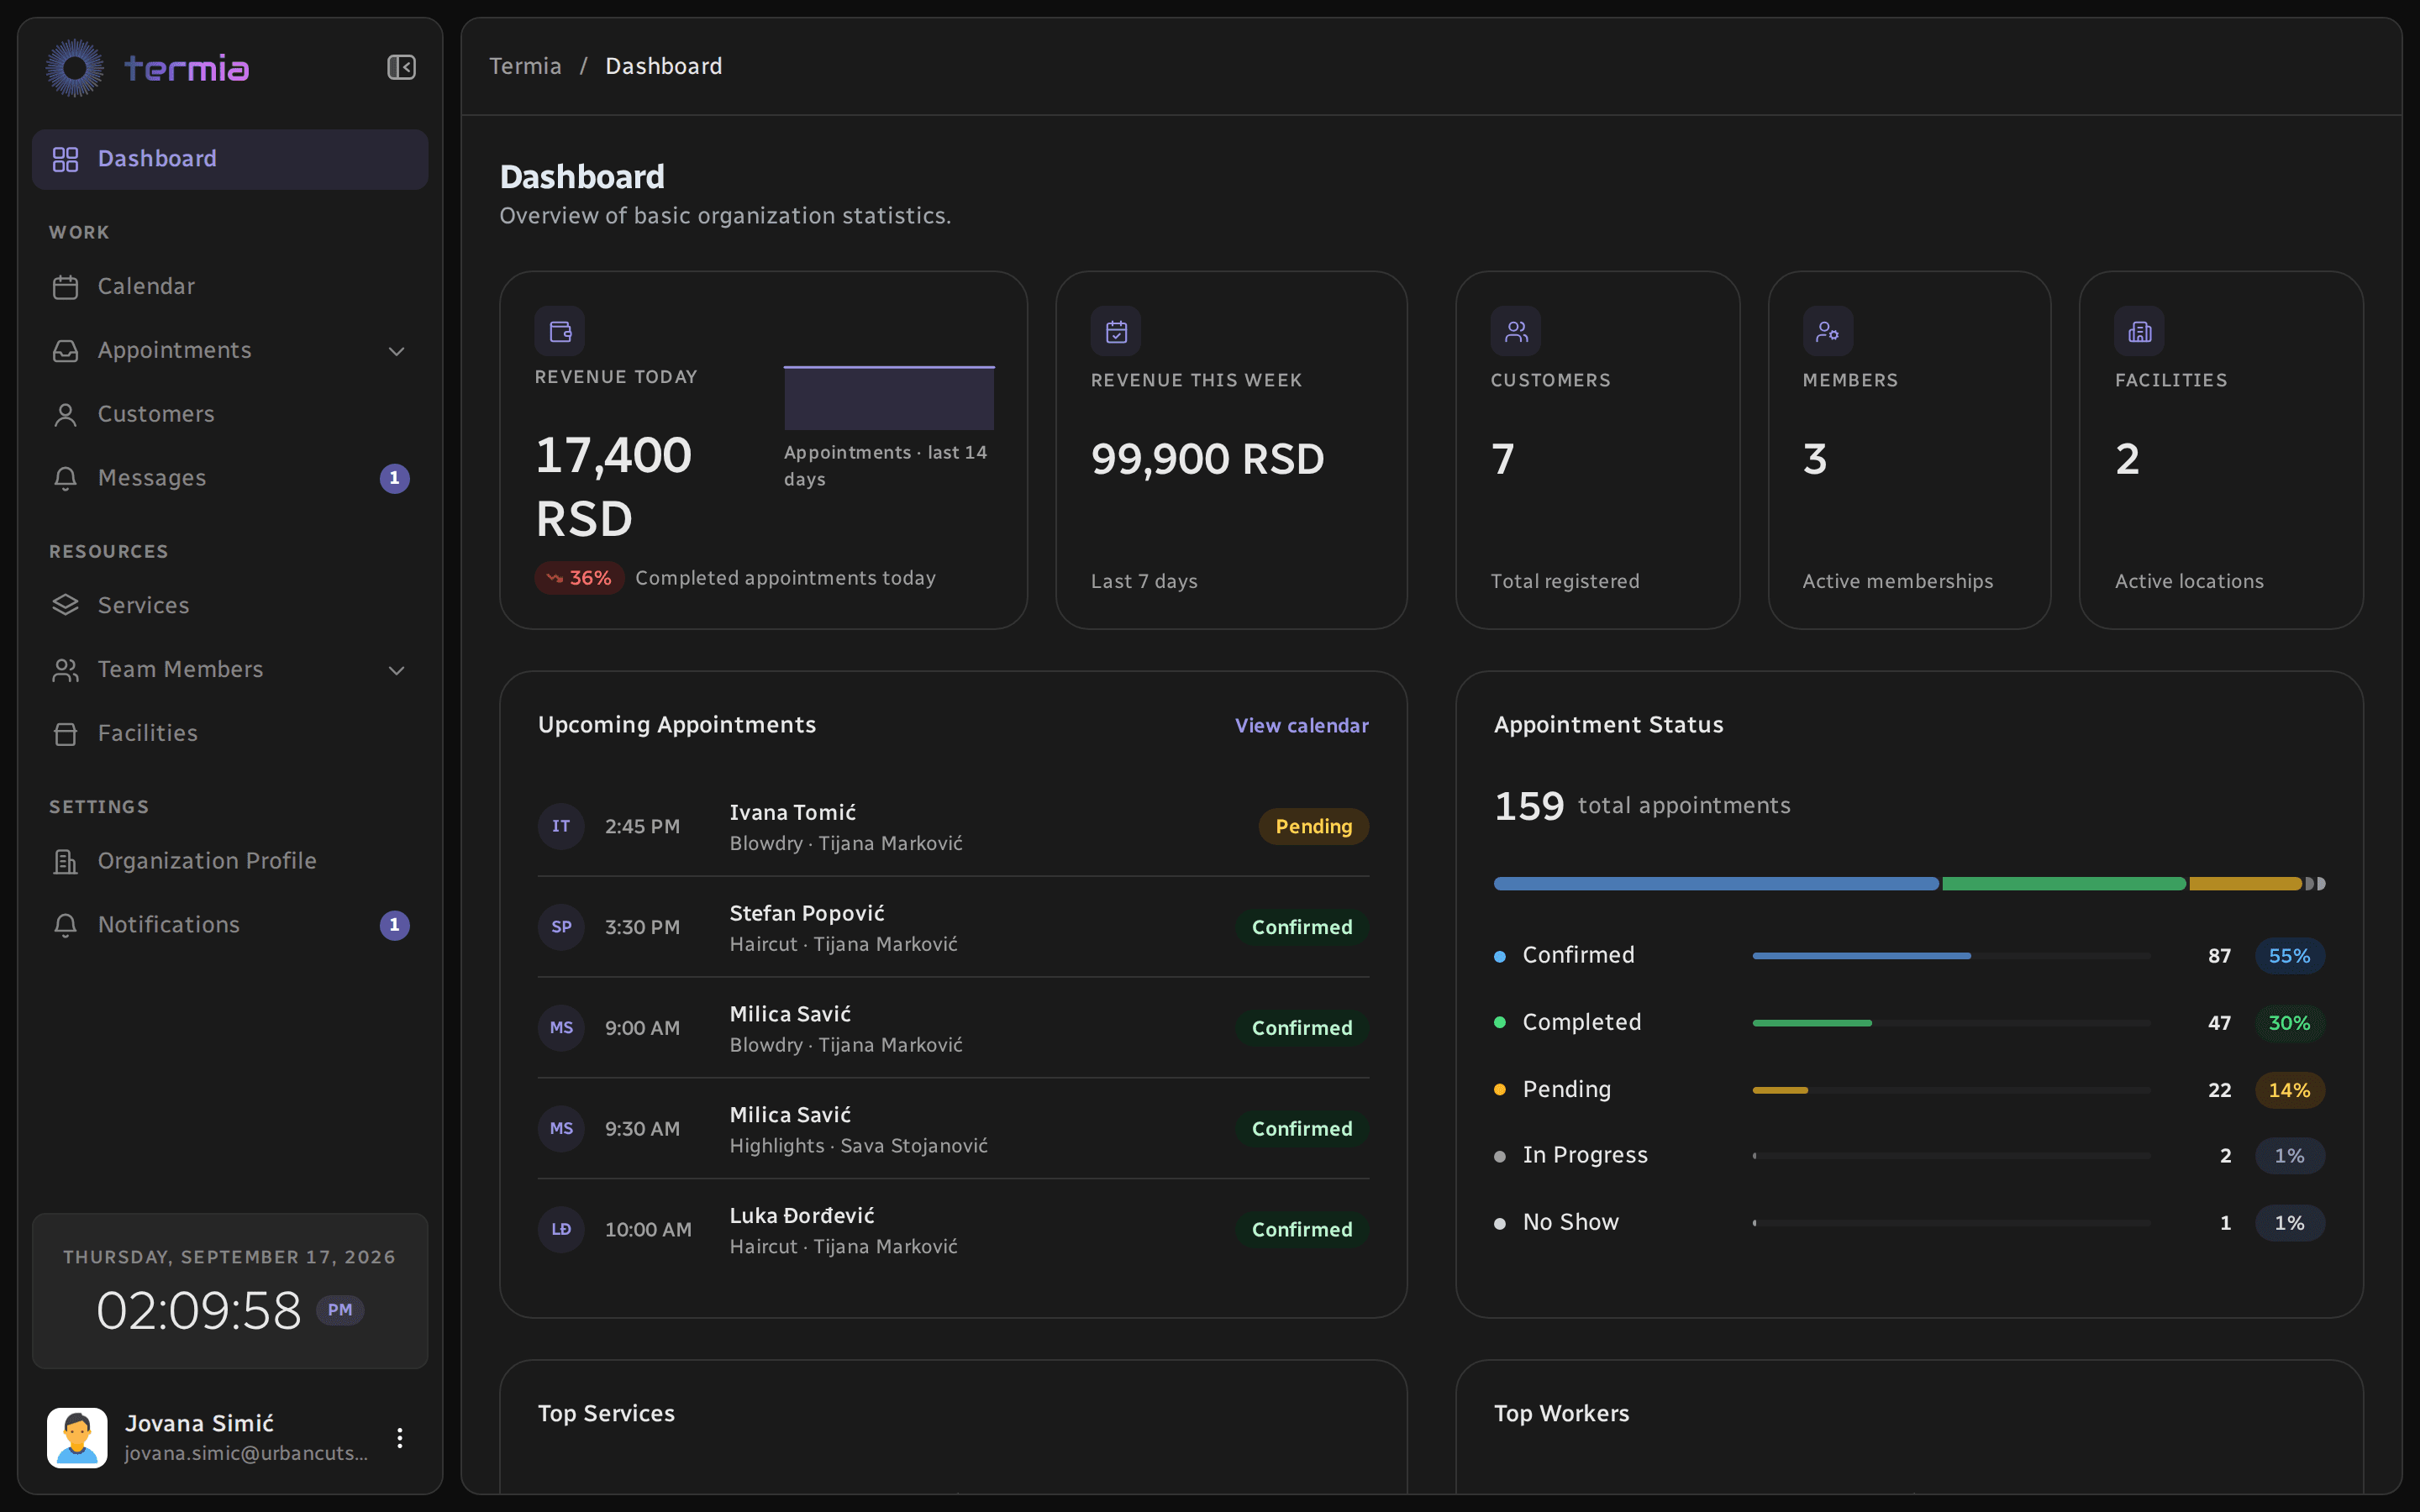Click the 55% Confirmed percentage badge
Image resolution: width=2420 pixels, height=1512 pixels.
pos(2289,956)
